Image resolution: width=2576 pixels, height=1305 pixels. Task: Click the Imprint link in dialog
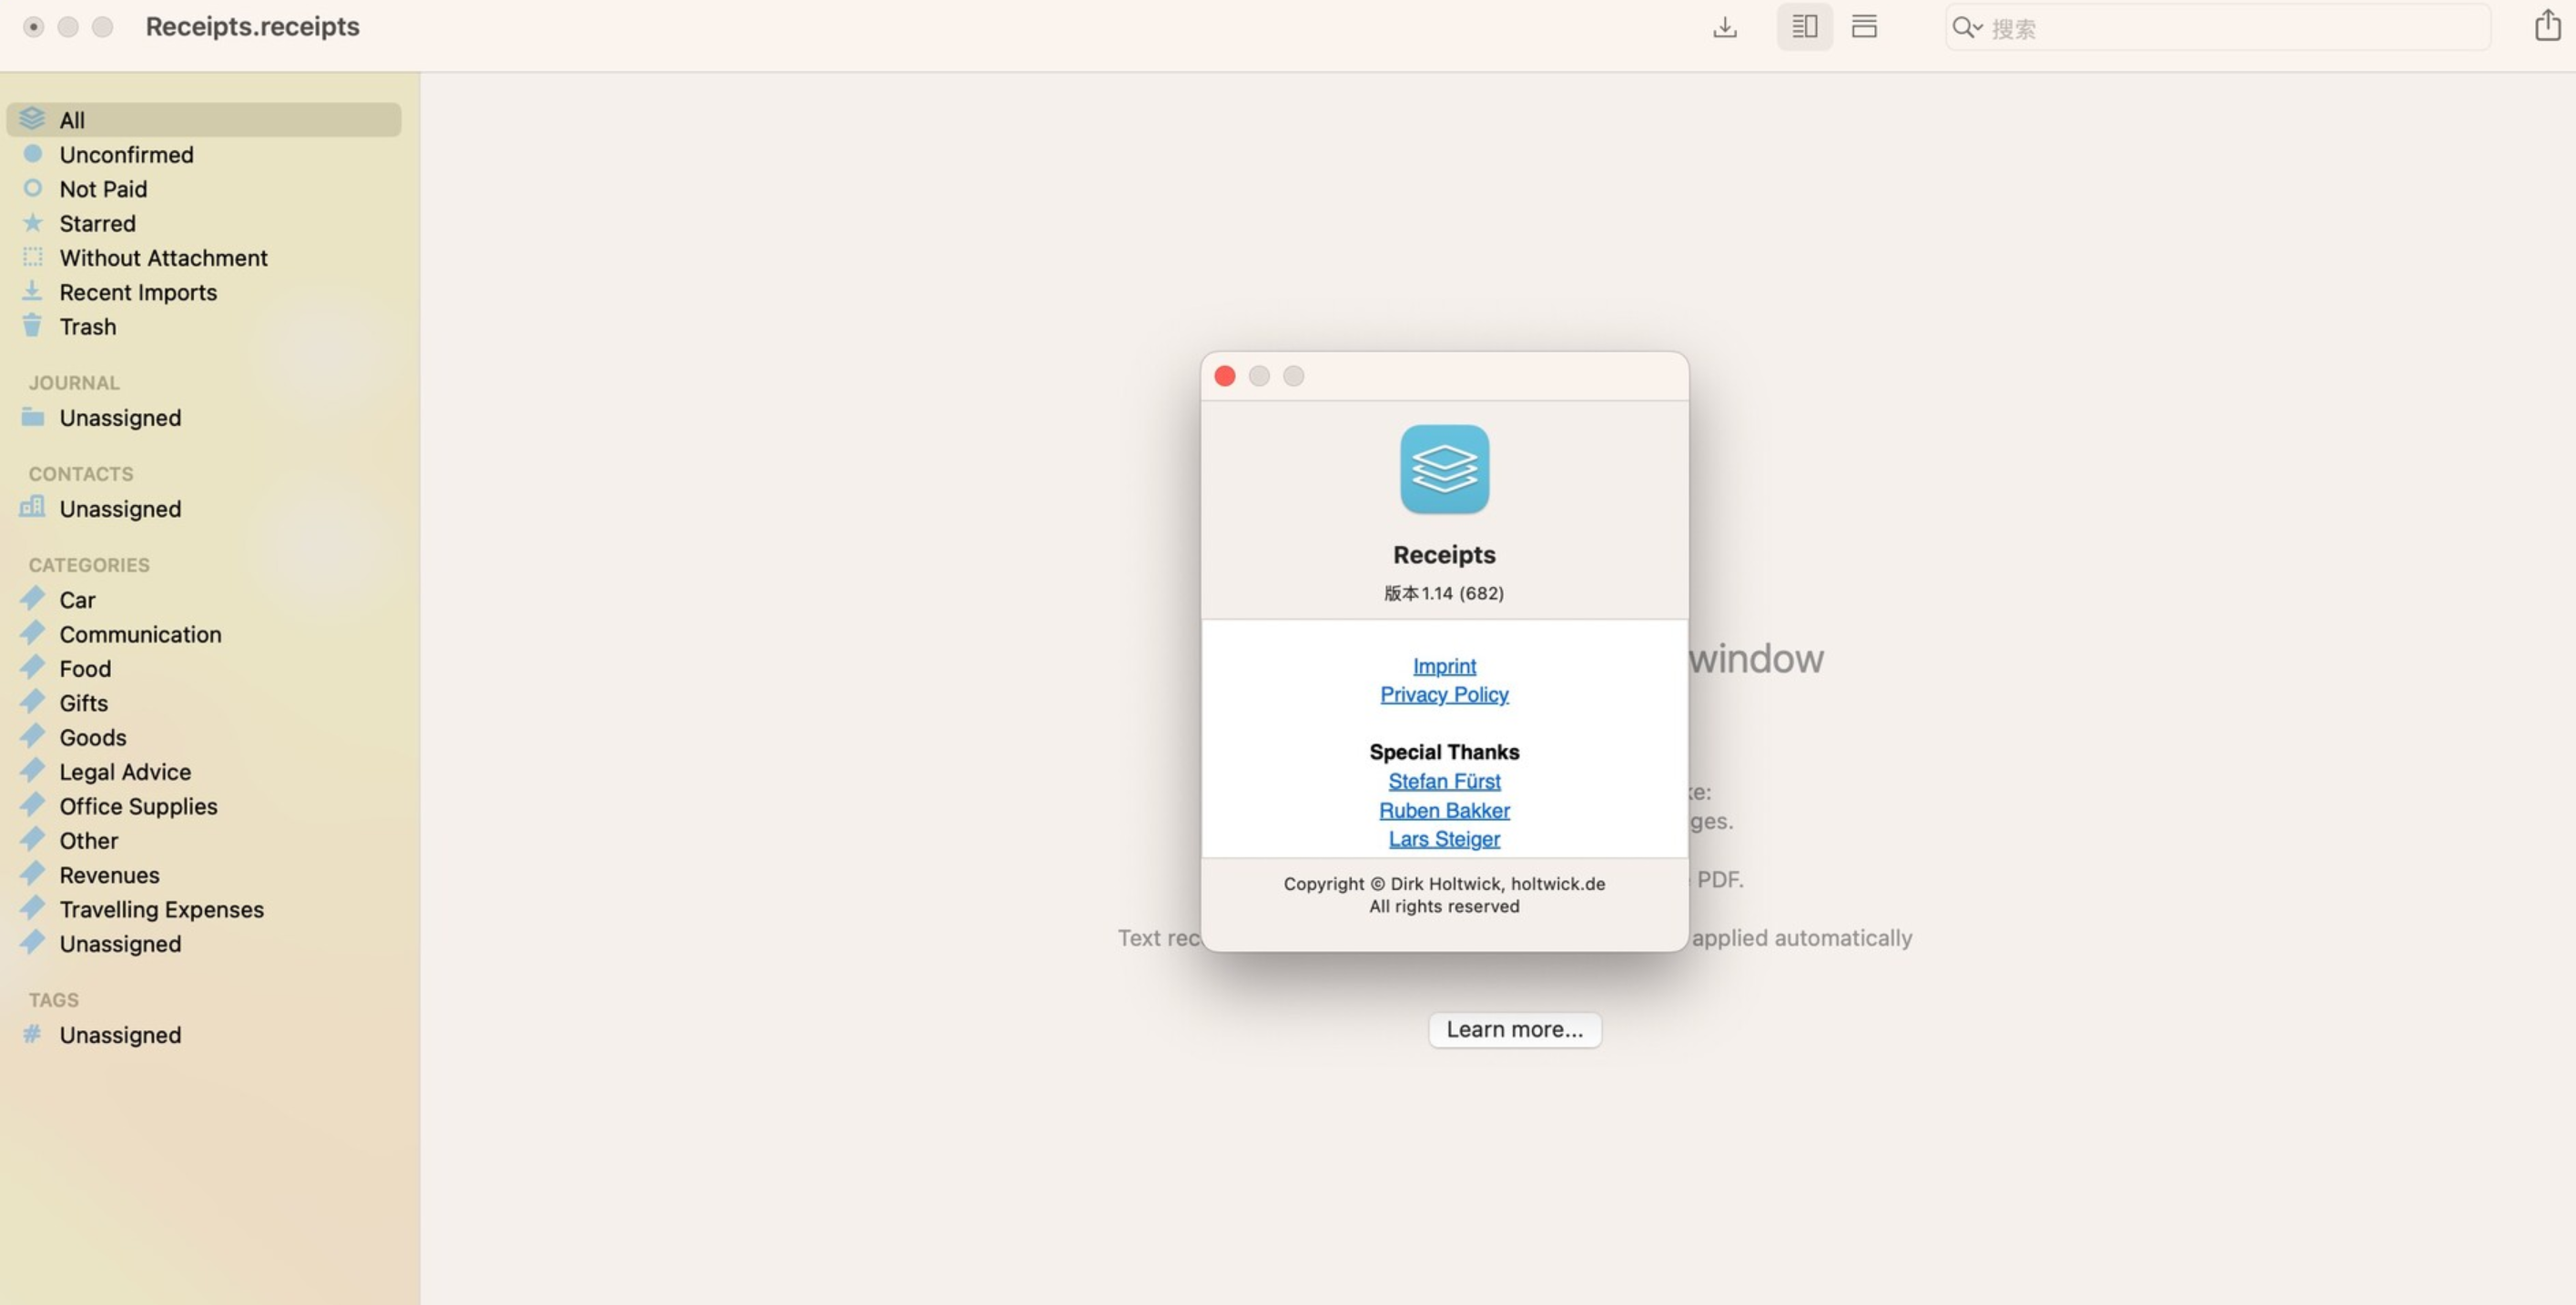(x=1443, y=666)
